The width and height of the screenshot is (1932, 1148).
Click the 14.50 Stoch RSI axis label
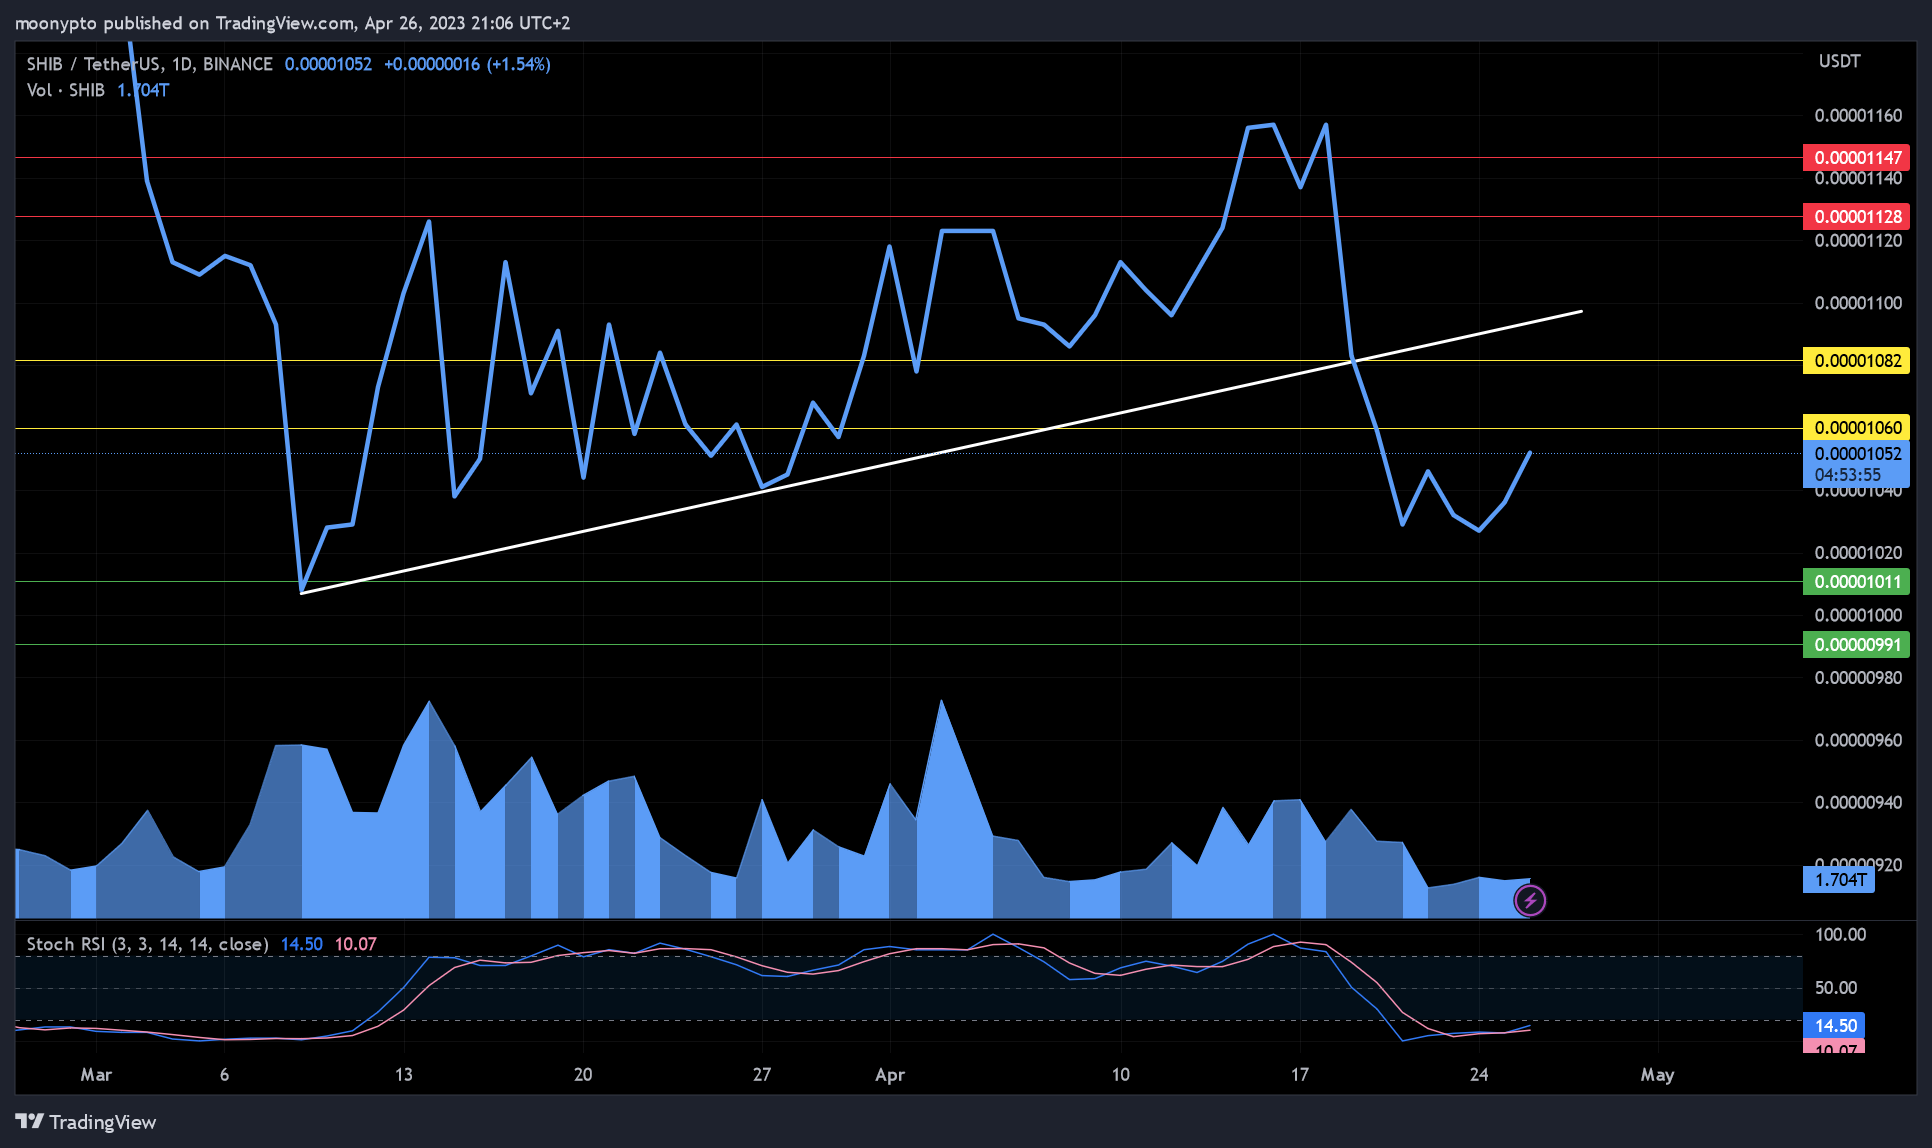[x=1835, y=1026]
